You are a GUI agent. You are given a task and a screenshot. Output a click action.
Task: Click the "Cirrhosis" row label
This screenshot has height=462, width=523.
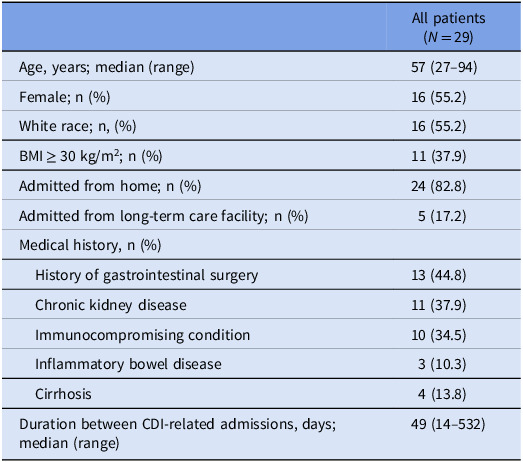(63, 394)
